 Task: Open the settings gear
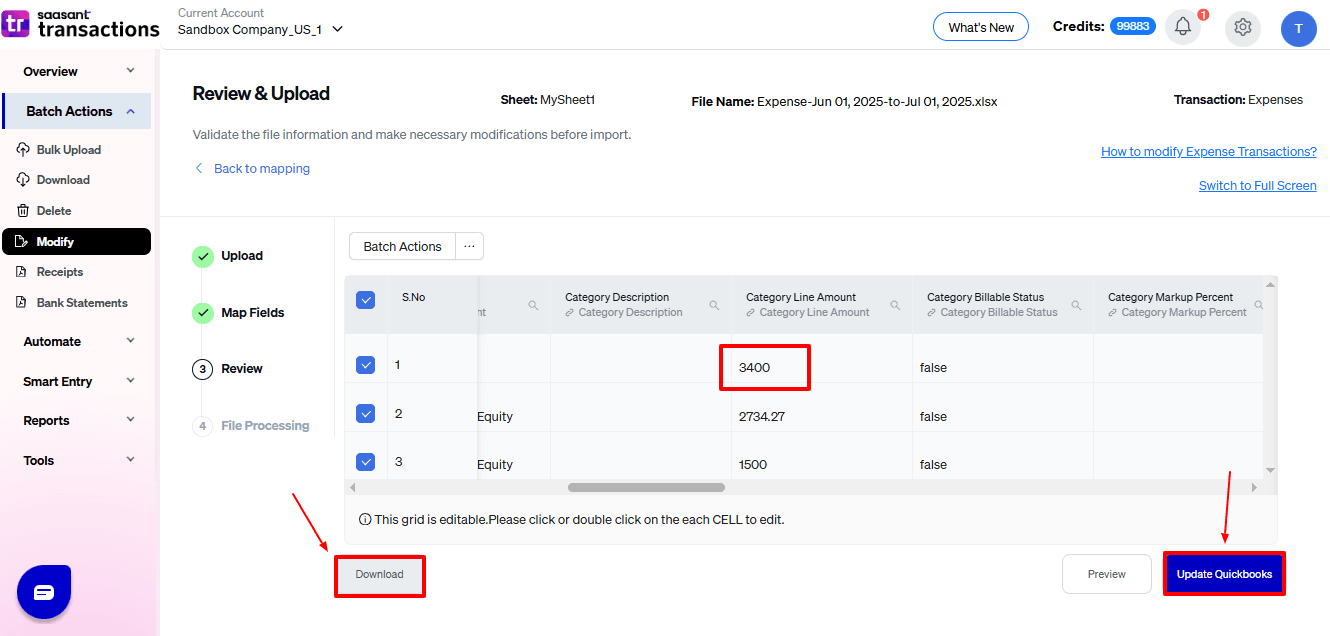coord(1242,28)
